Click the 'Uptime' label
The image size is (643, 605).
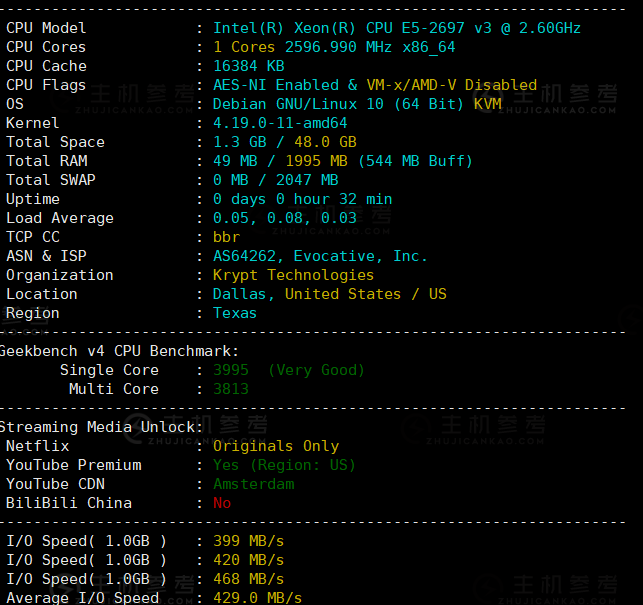click(33, 199)
